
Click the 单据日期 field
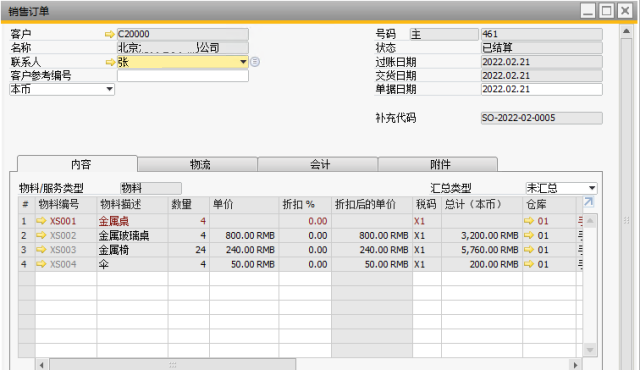(x=542, y=89)
